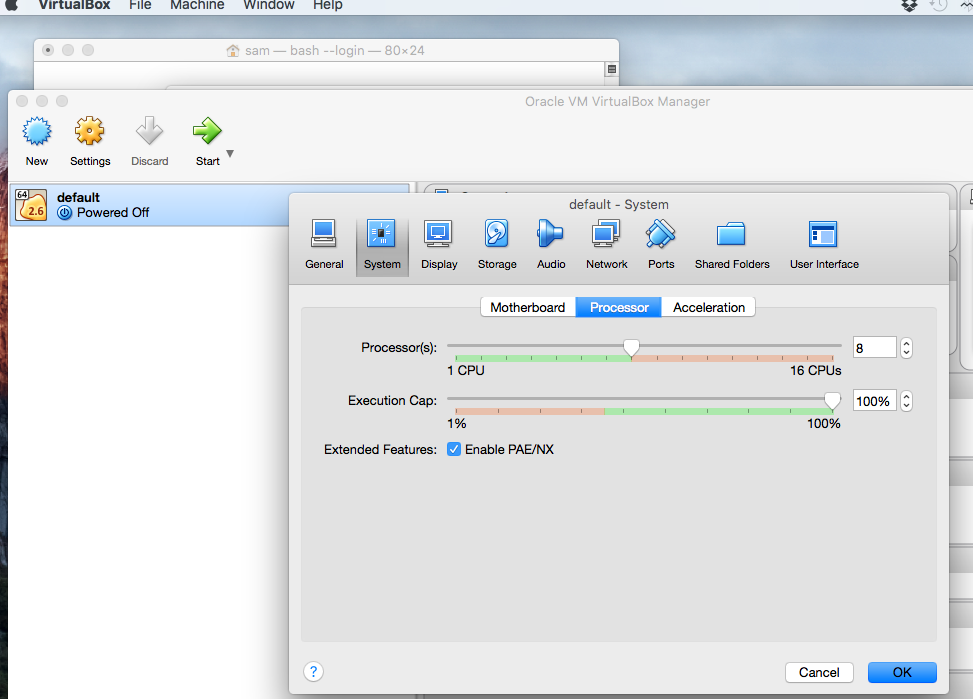Click the Discard toolbar icon
This screenshot has width=973, height=699.
pyautogui.click(x=150, y=131)
